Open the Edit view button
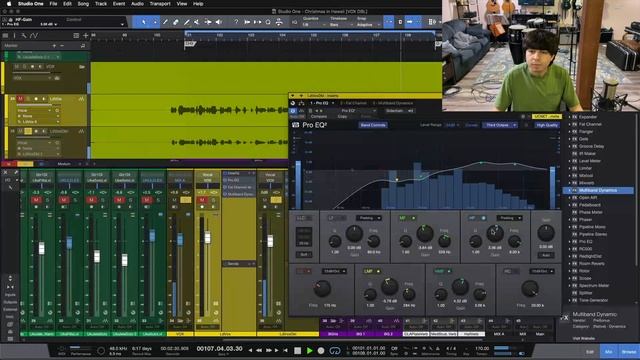This screenshot has width=640, height=360. [x=590, y=351]
